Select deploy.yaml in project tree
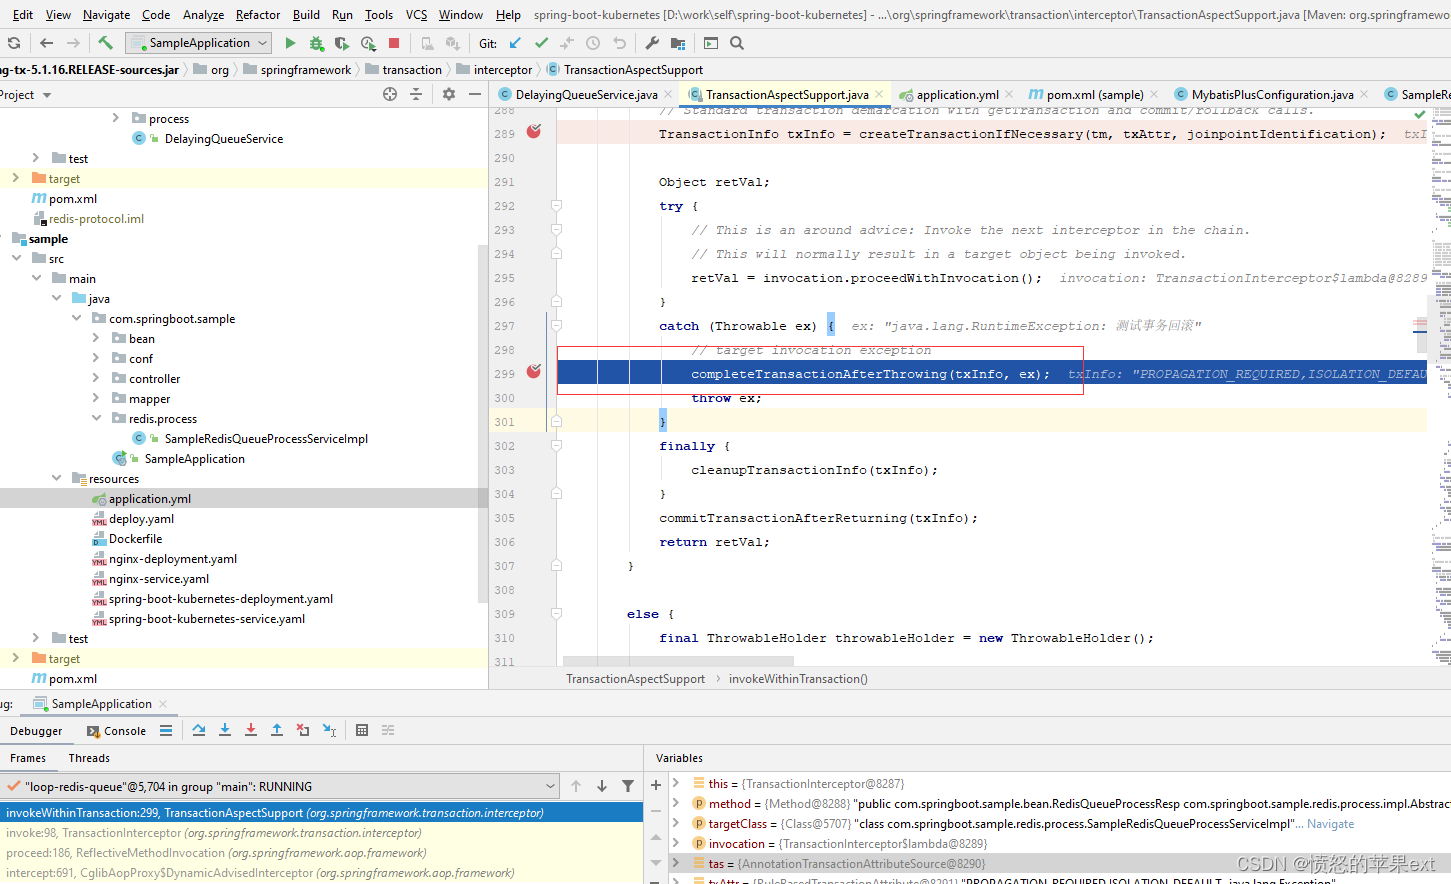The image size is (1451, 884). (x=141, y=519)
